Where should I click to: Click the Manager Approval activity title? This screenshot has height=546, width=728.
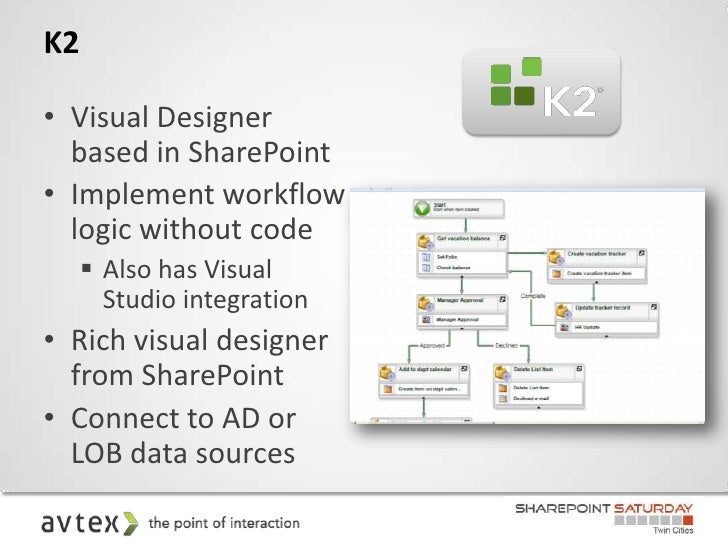tap(460, 300)
